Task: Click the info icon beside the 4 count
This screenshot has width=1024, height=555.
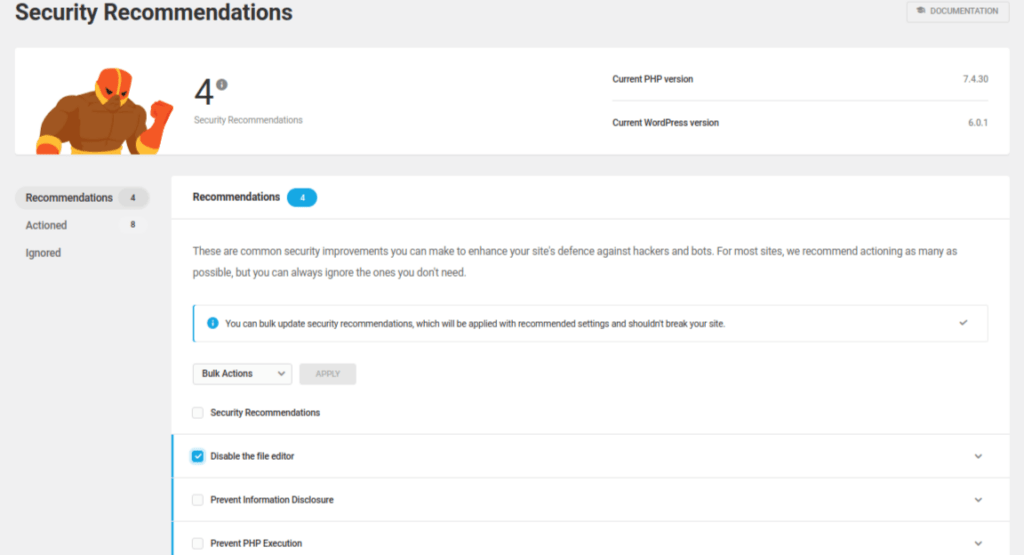Action: (222, 84)
